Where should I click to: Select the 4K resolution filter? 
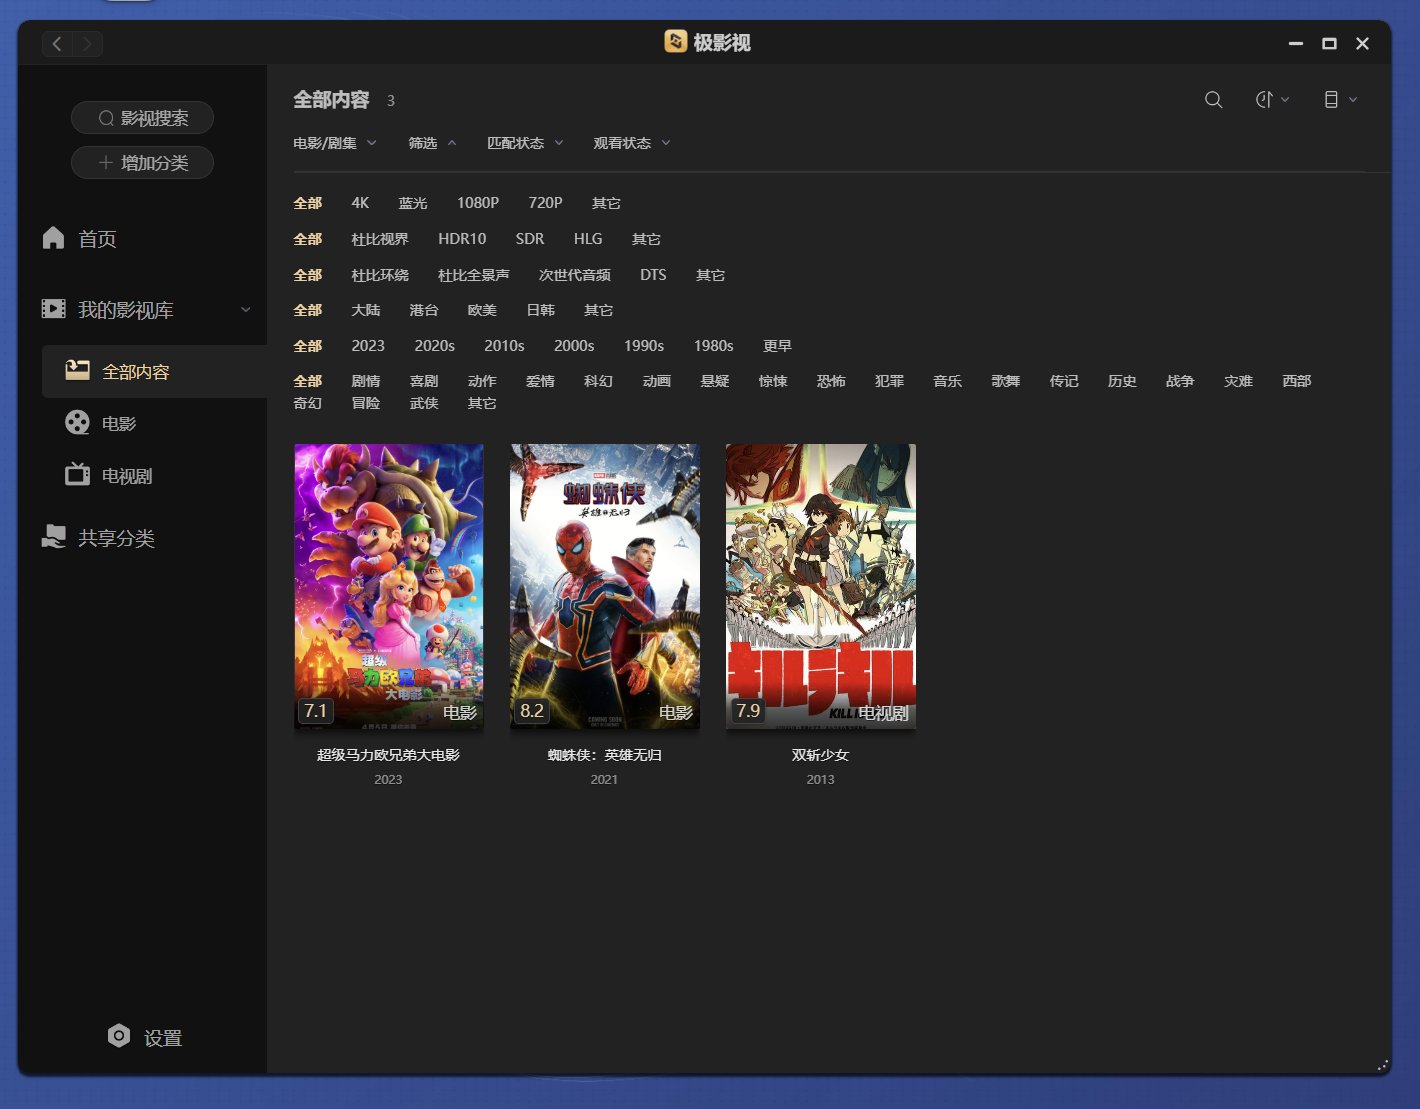[360, 203]
